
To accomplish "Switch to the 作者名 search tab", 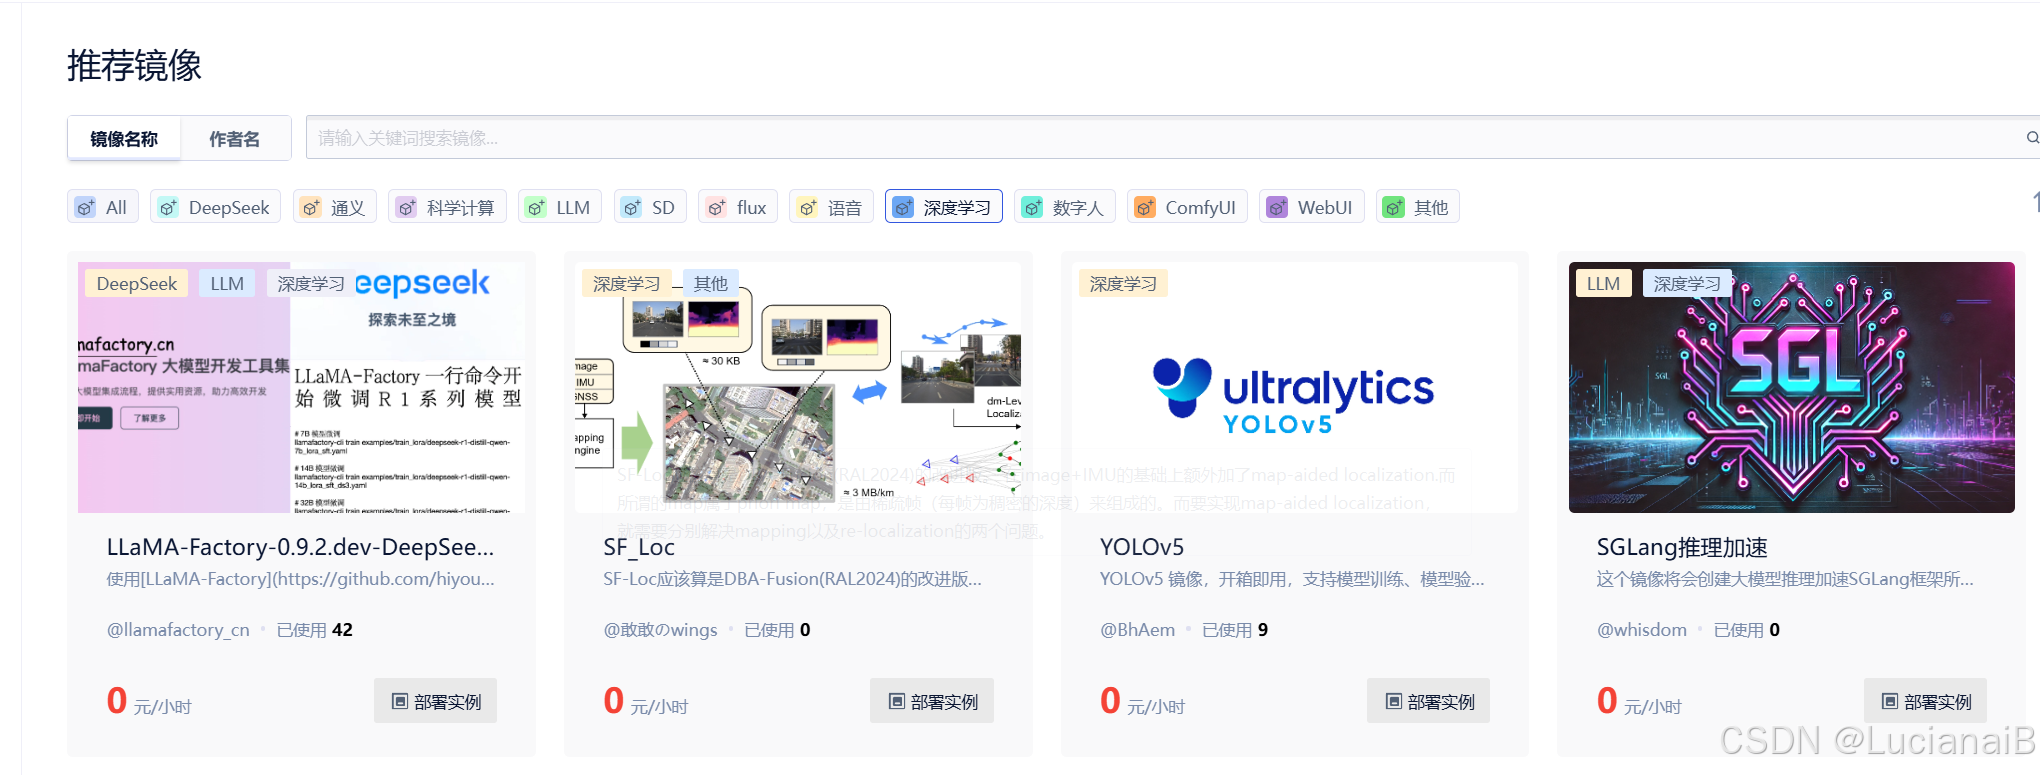I will pyautogui.click(x=234, y=138).
